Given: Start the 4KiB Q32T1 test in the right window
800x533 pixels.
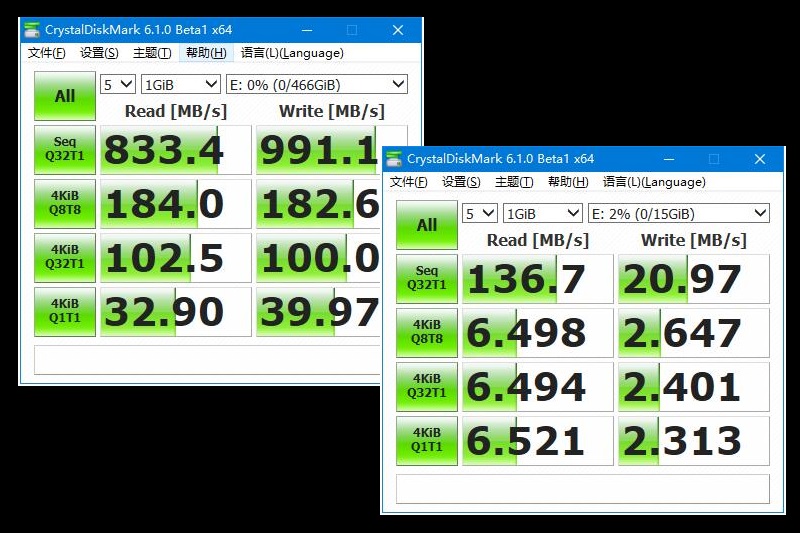Looking at the screenshot, I should tap(427, 387).
